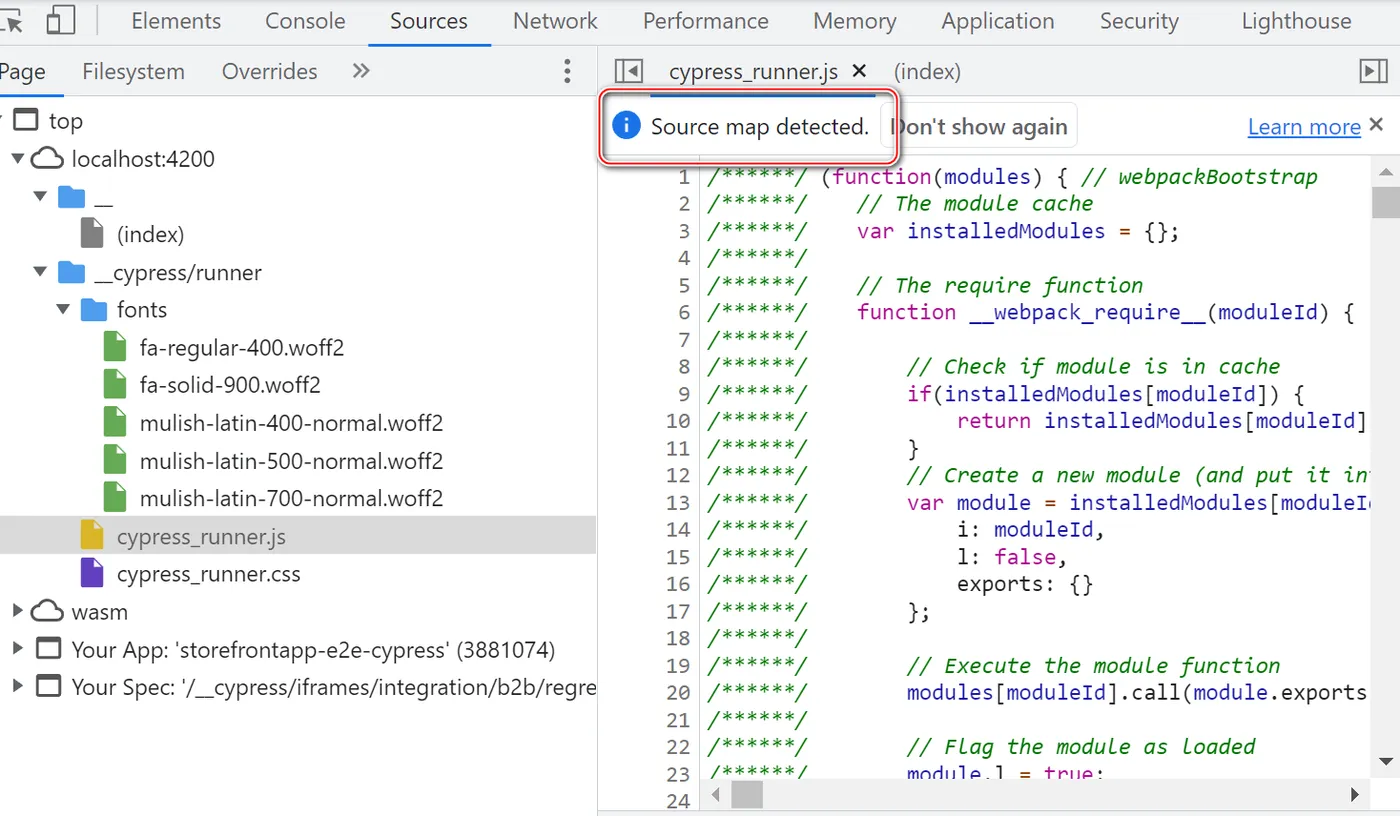Viewport: 1400px width, 816px height.
Task: Select the inspect element cursor icon
Action: [x=10, y=20]
